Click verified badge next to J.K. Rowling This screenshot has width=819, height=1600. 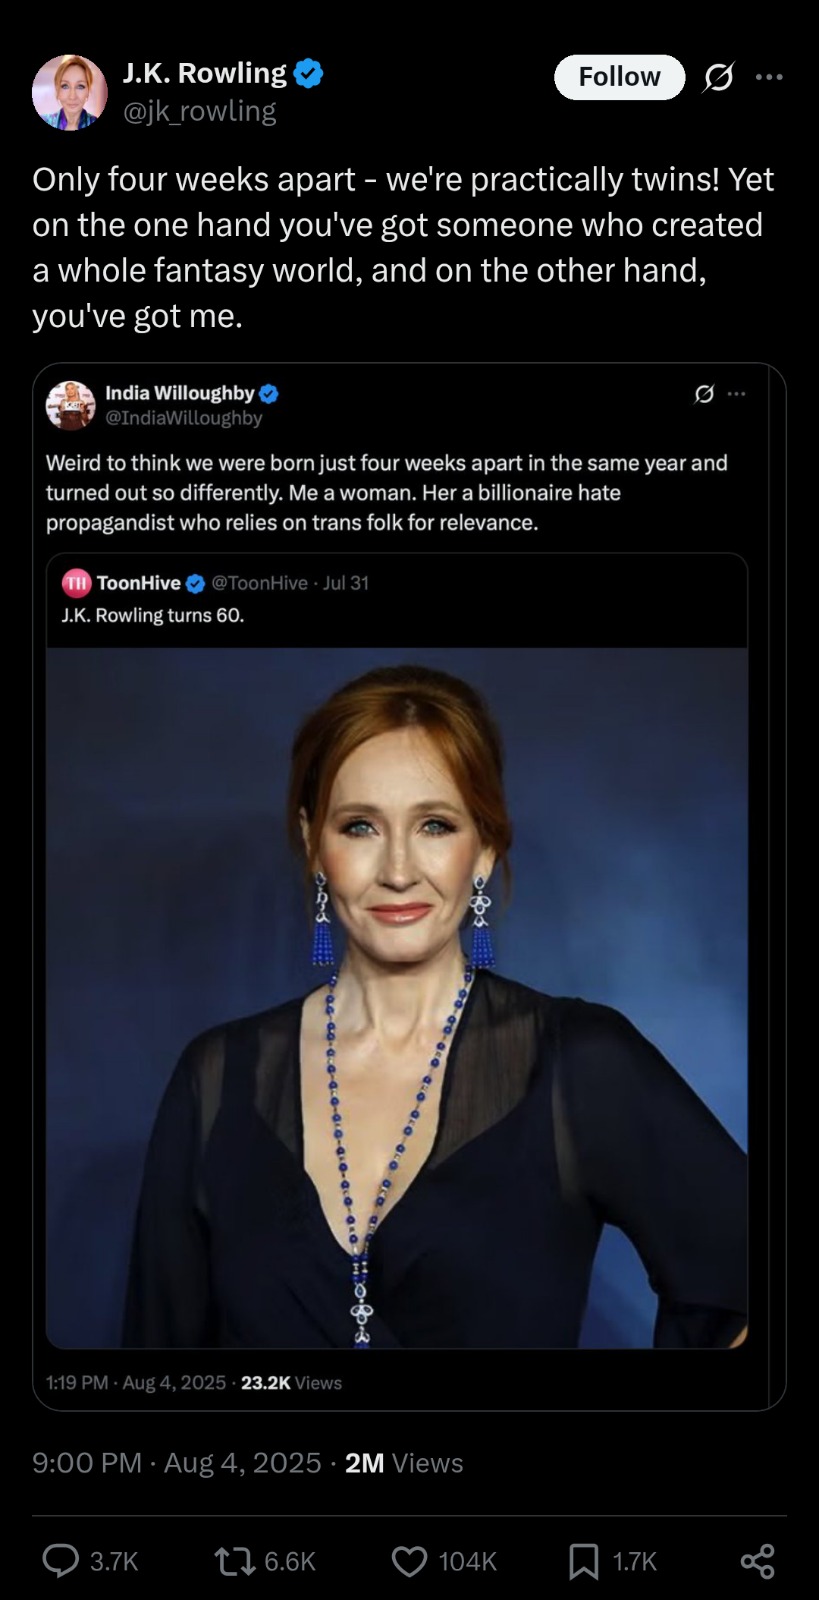308,73
